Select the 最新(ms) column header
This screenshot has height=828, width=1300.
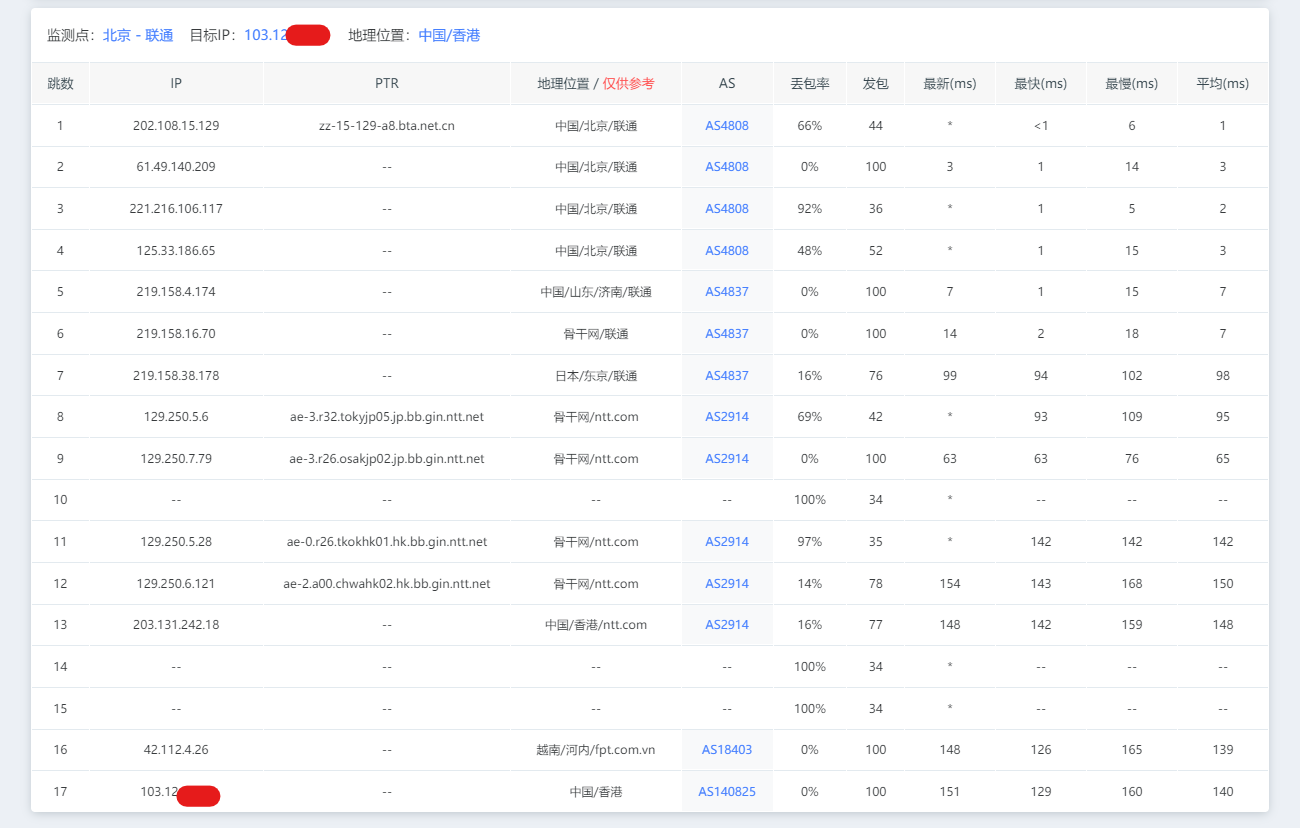point(950,84)
